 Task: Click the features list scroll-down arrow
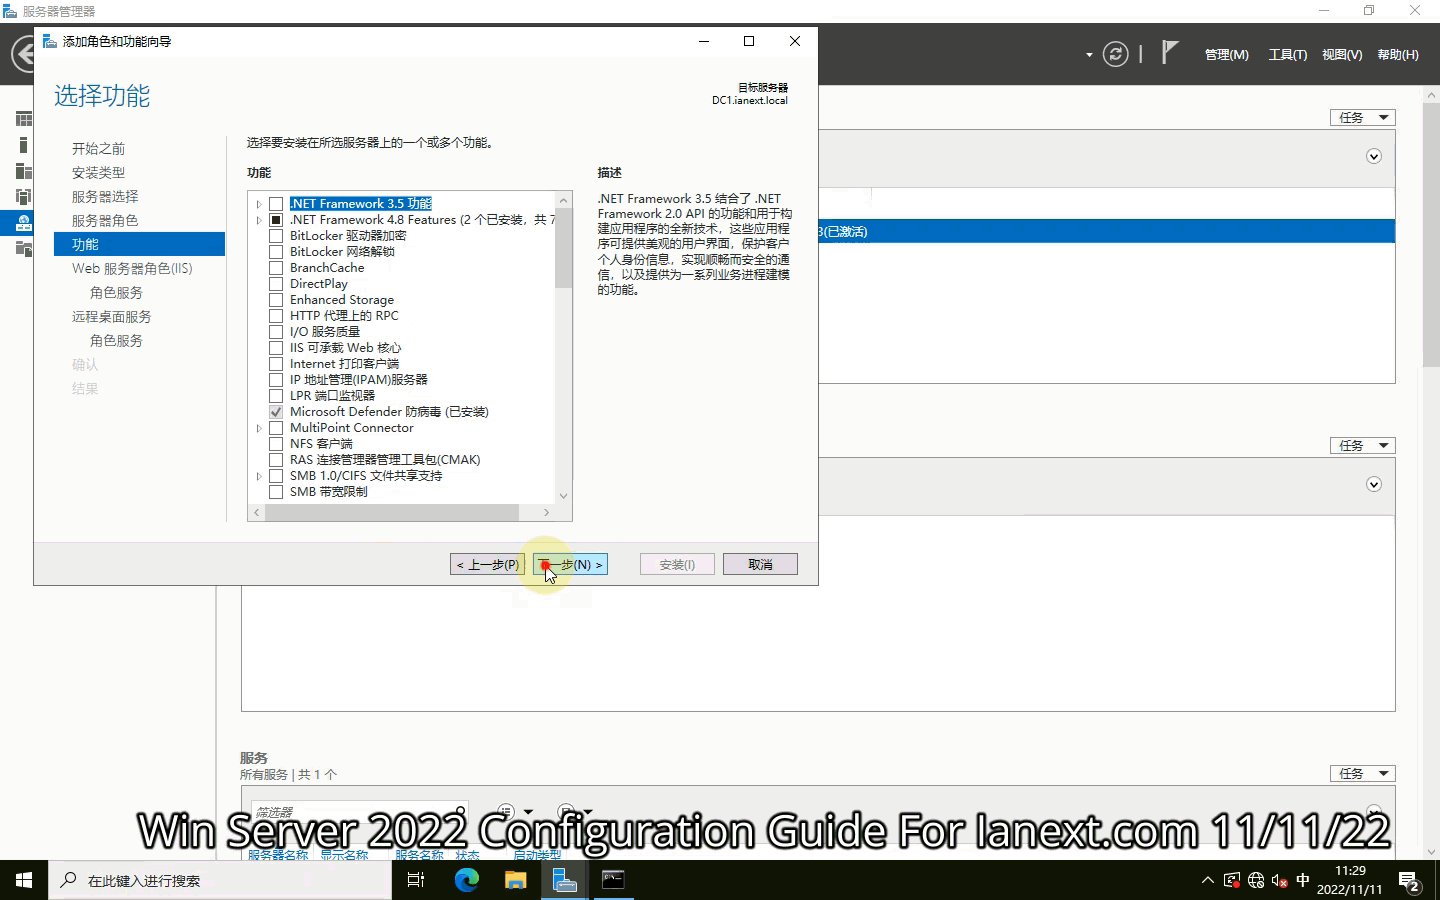coord(563,495)
